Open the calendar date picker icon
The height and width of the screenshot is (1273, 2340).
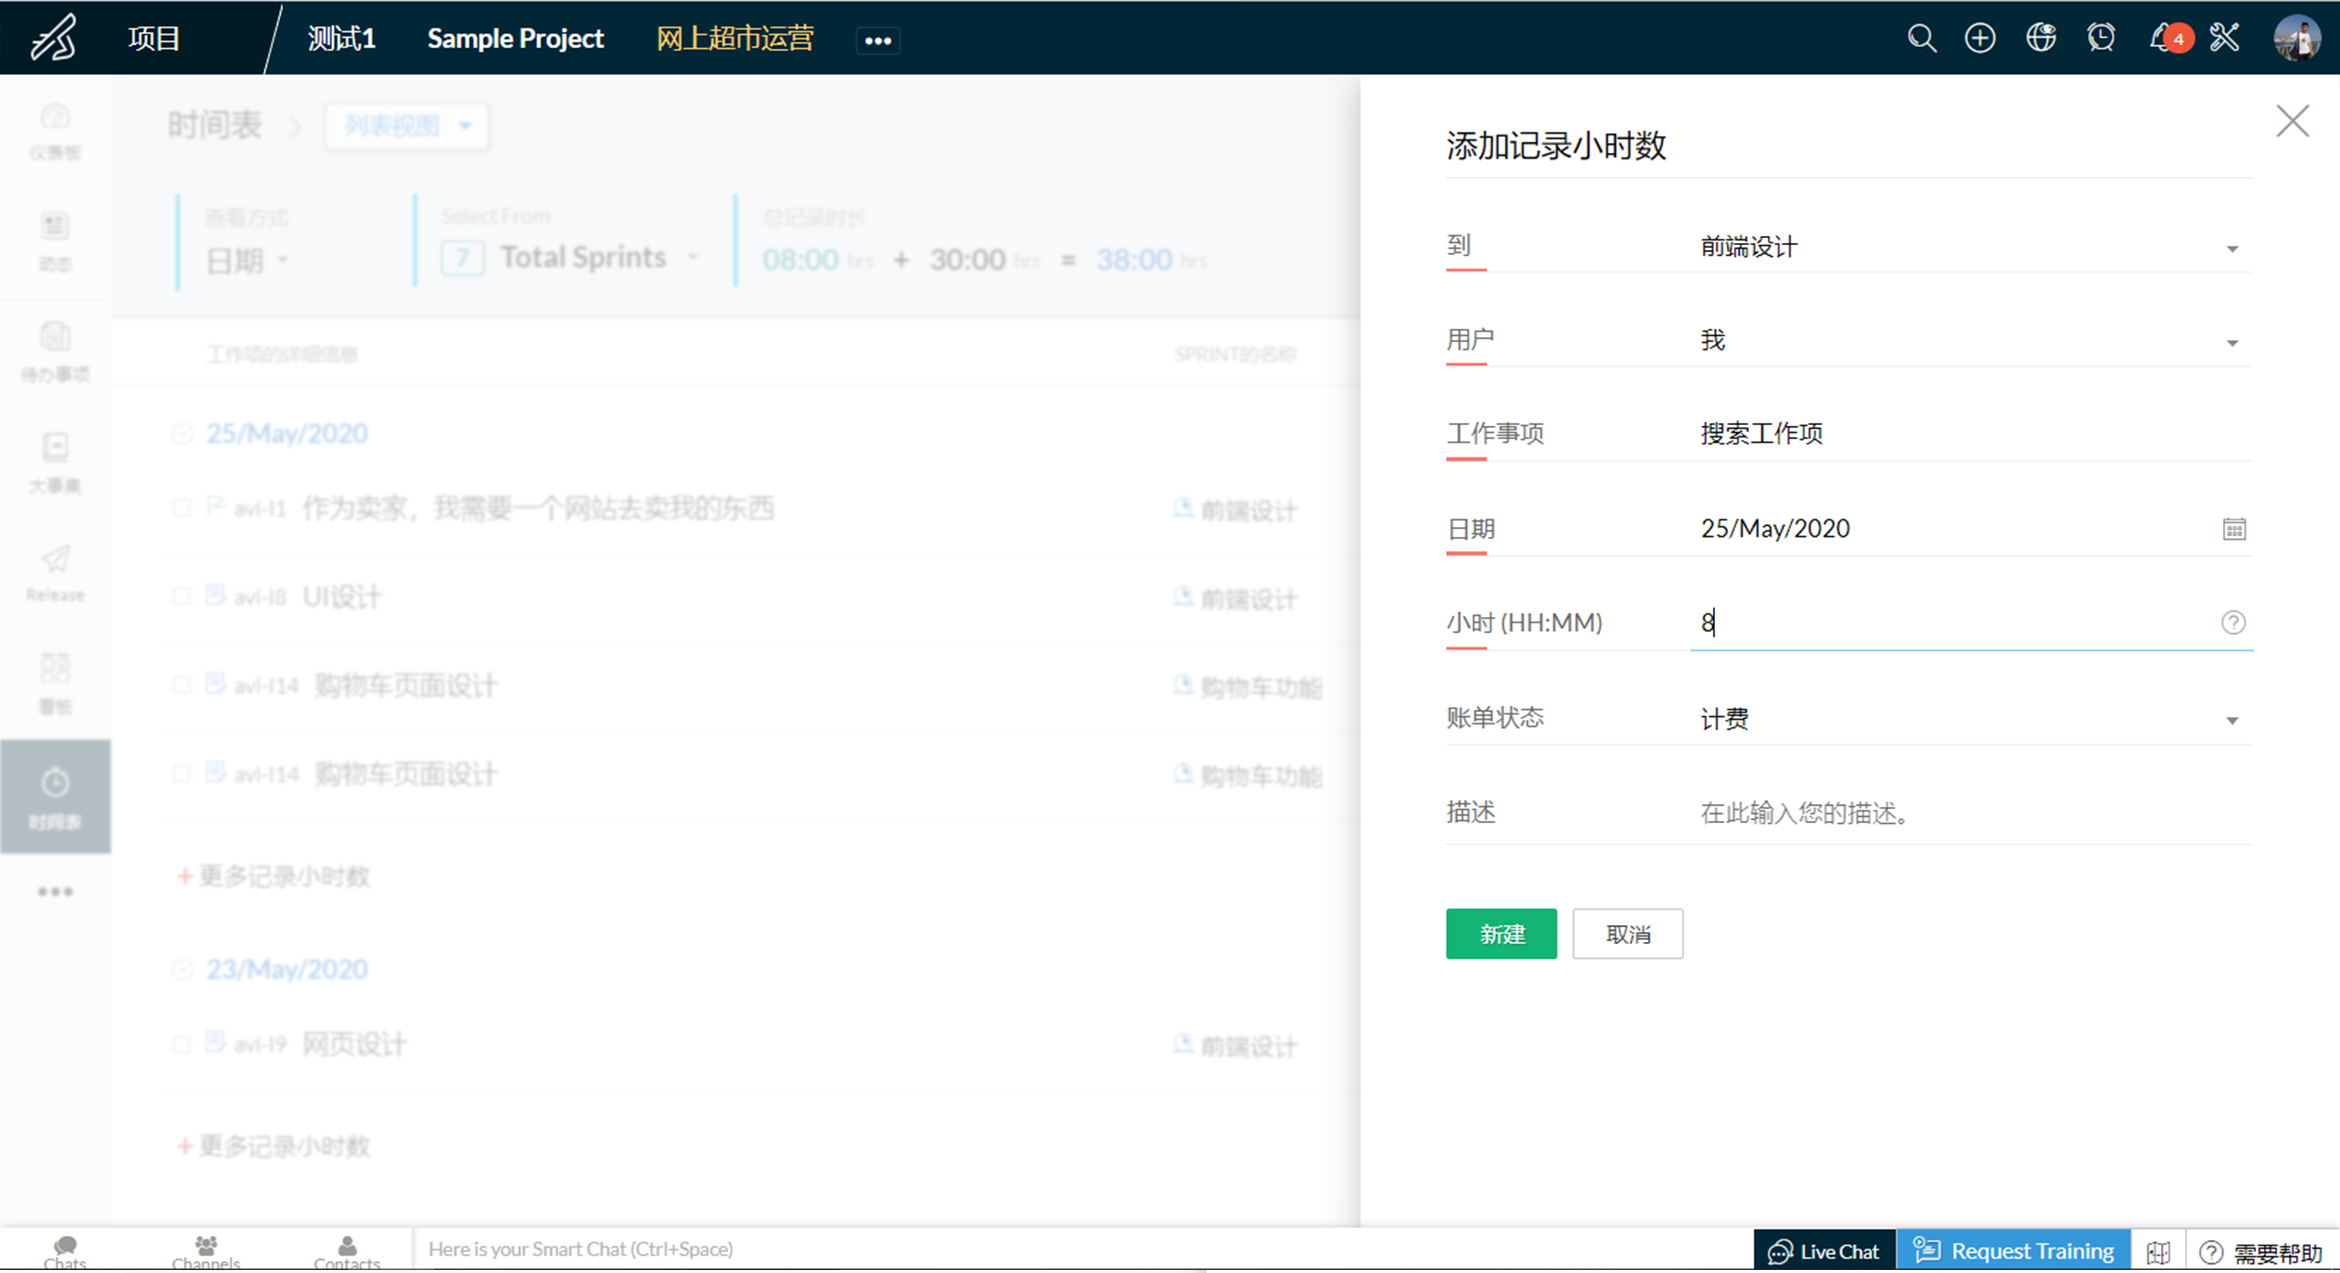pyautogui.click(x=2234, y=529)
